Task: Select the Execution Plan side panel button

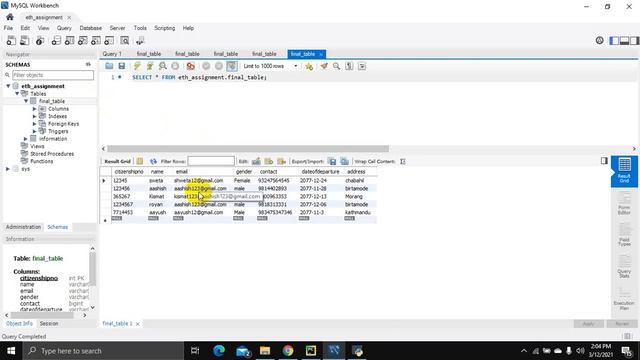Action: [x=624, y=298]
